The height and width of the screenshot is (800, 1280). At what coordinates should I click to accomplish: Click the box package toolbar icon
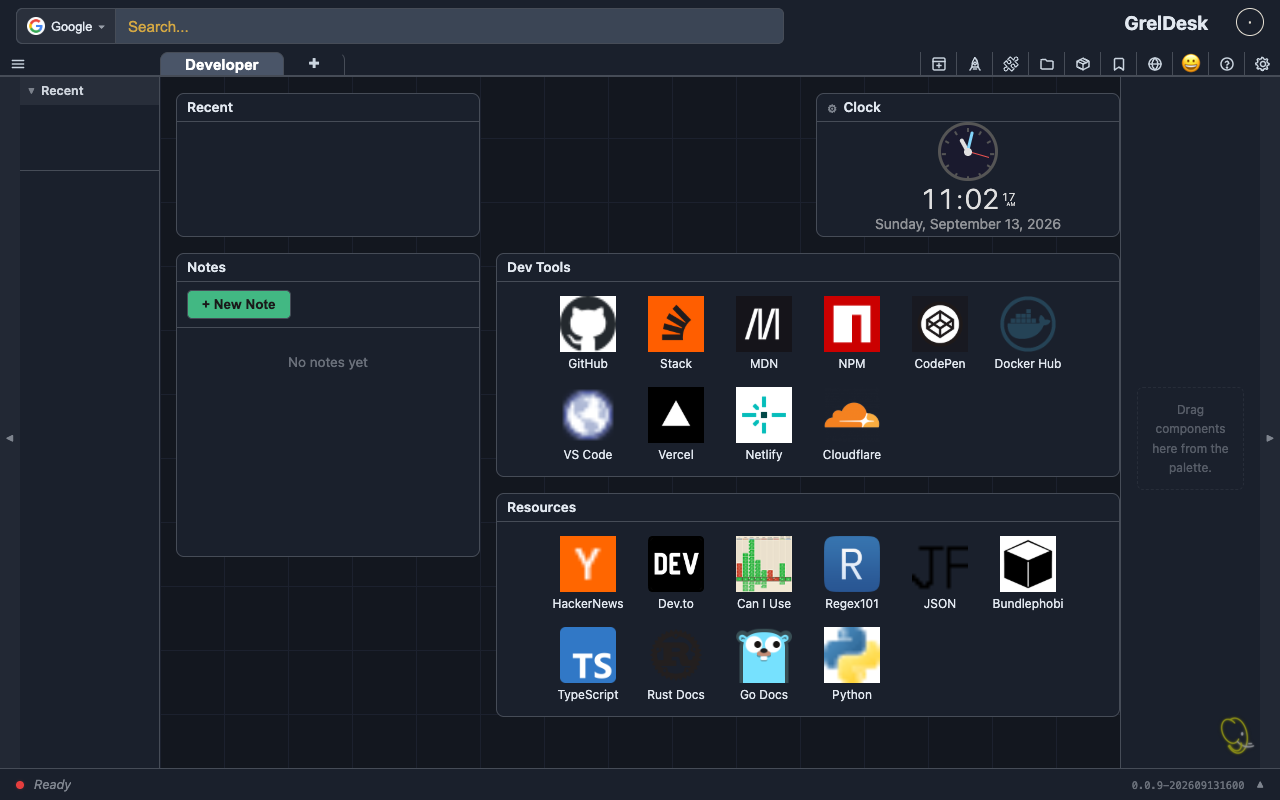click(1083, 64)
